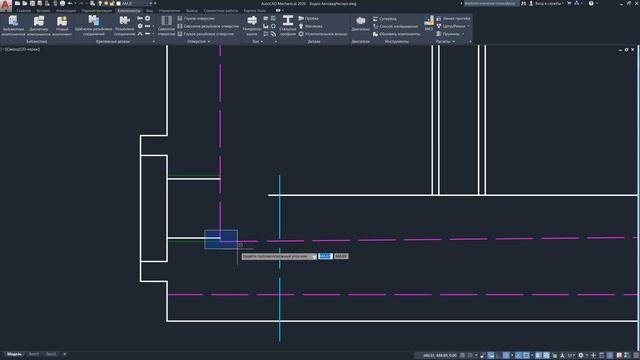Open the annotation scale 1:1 dropdown
The image size is (640, 360).
pyautogui.click(x=572, y=356)
